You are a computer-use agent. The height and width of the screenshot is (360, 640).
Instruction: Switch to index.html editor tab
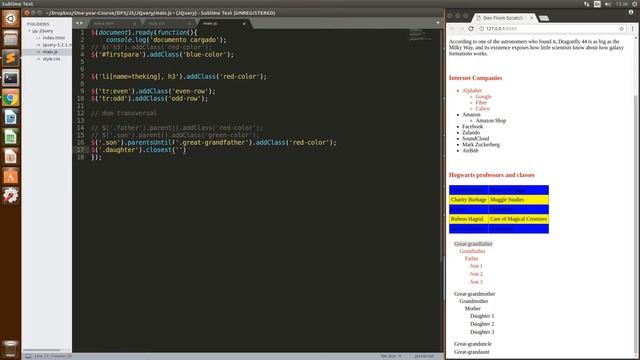tap(114, 23)
